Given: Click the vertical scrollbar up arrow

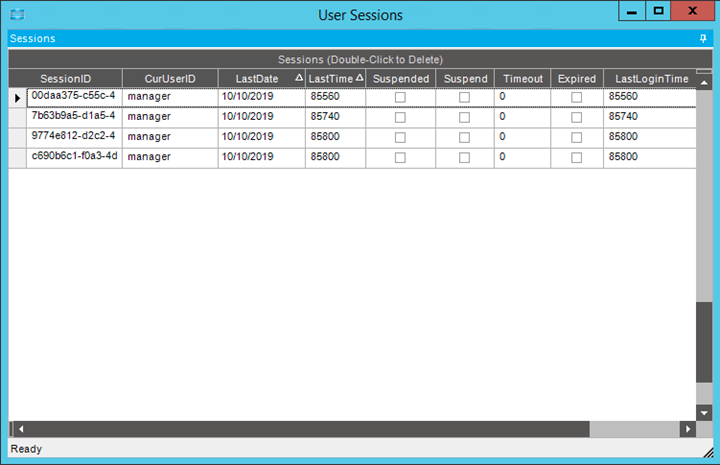Looking at the screenshot, I should point(704,83).
